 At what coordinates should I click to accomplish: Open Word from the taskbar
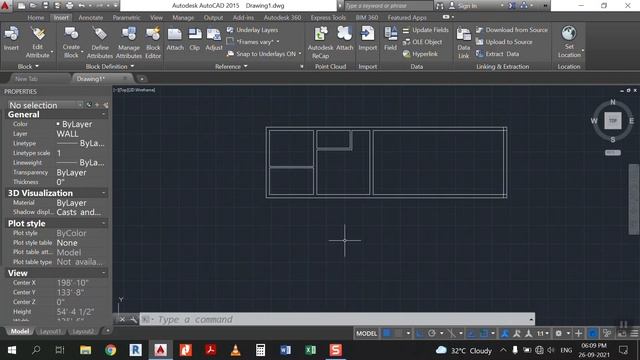tap(285, 350)
